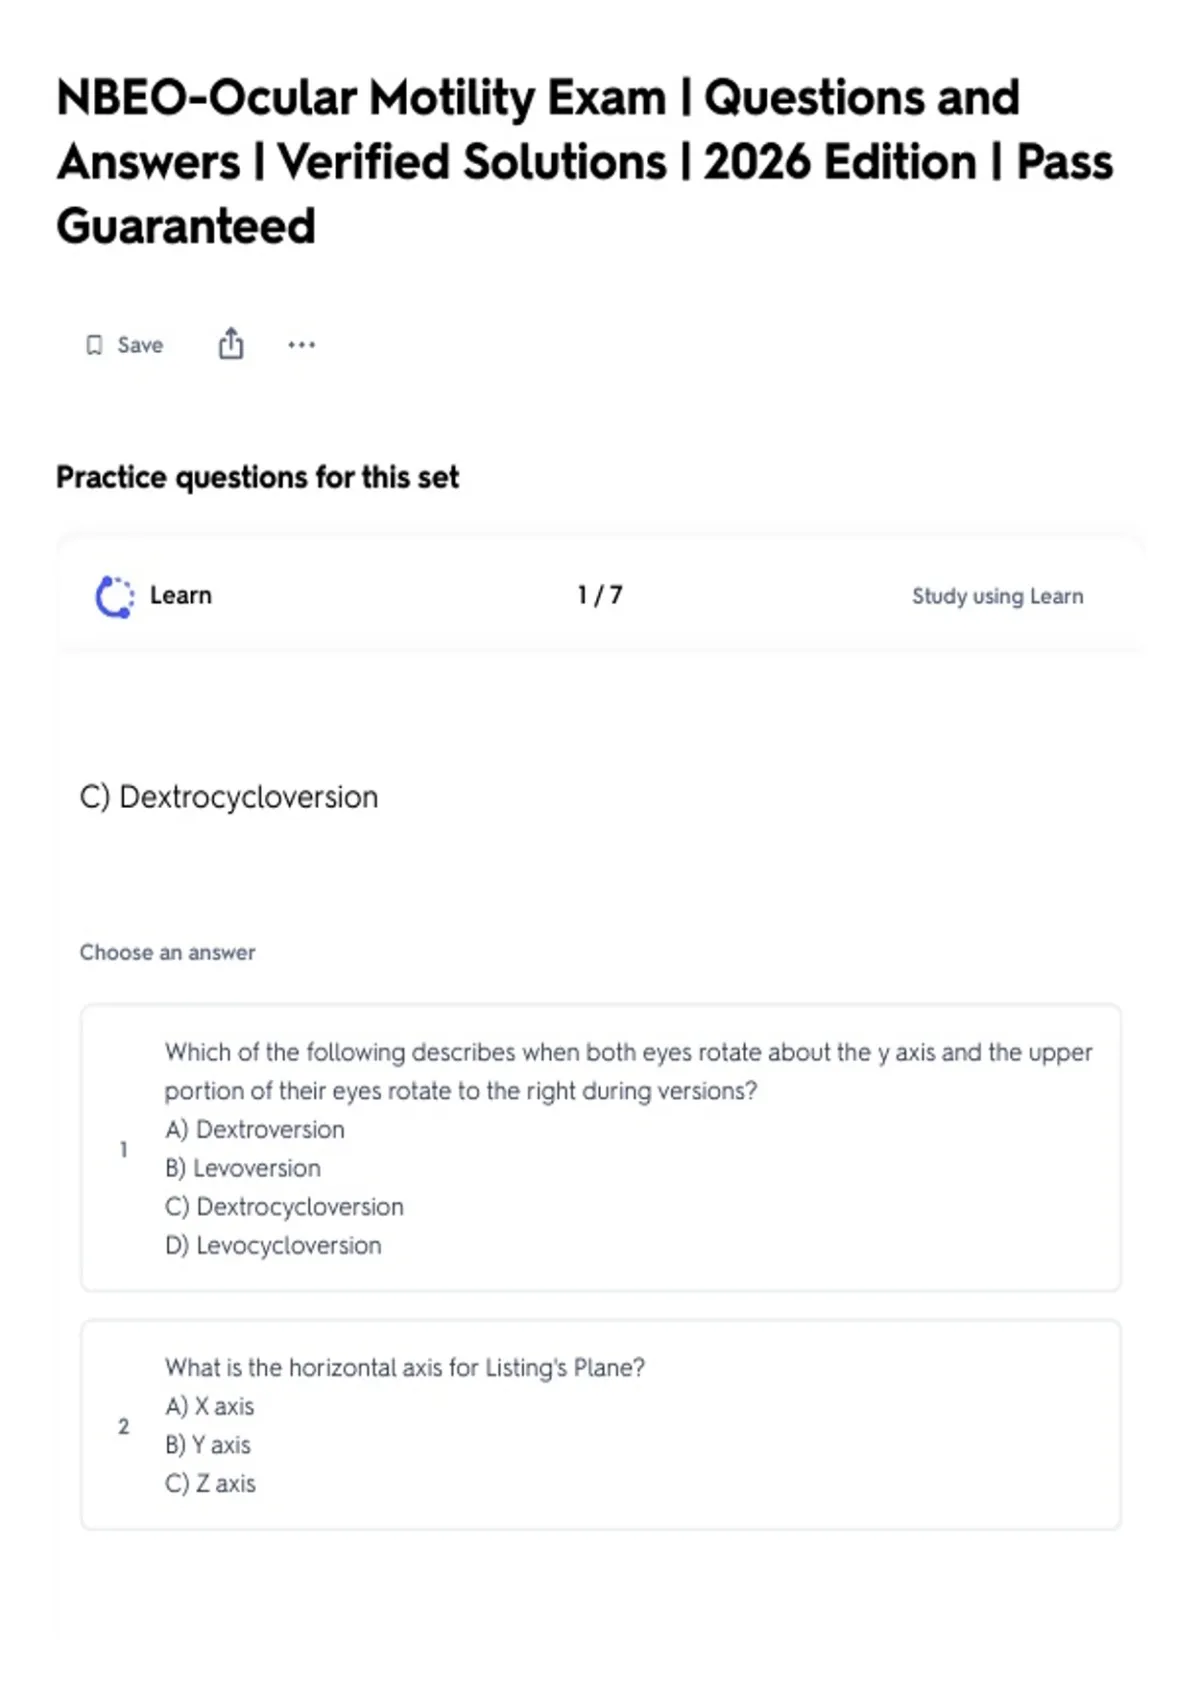Screen dimensions: 1200x1700
Task: Choose answer card 1 about y axis rotation
Action: point(600,1148)
